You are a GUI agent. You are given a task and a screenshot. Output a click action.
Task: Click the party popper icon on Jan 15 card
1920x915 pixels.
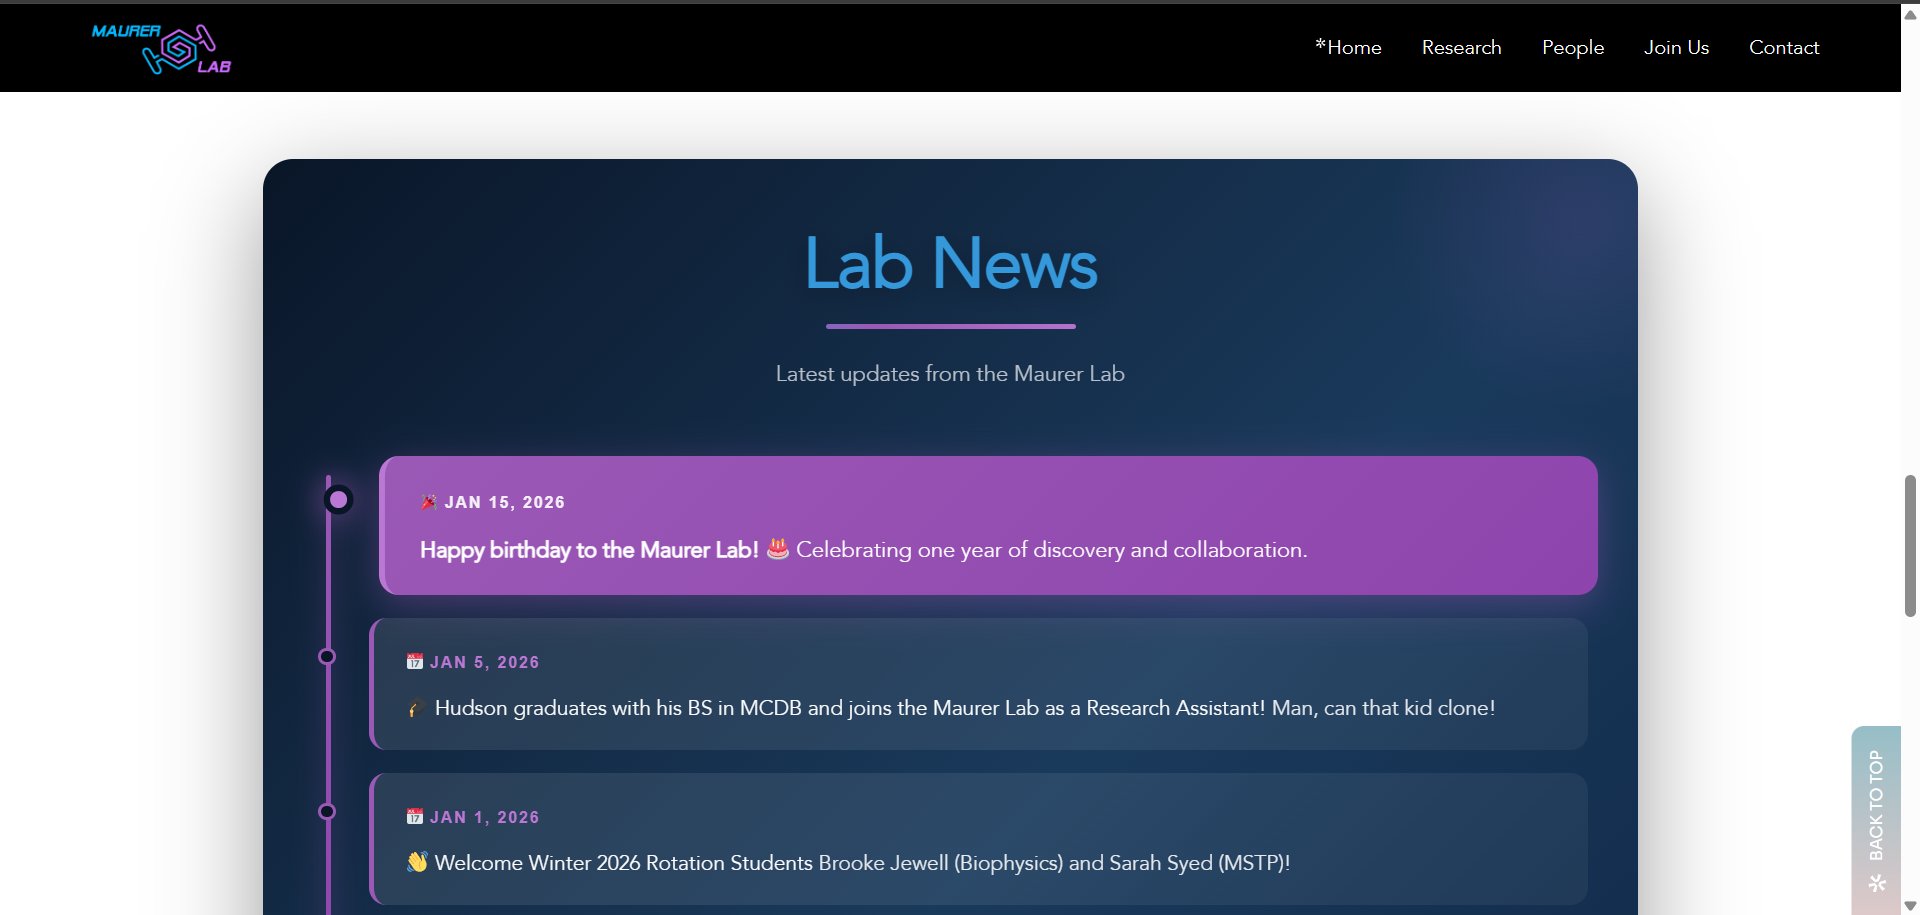tap(429, 502)
